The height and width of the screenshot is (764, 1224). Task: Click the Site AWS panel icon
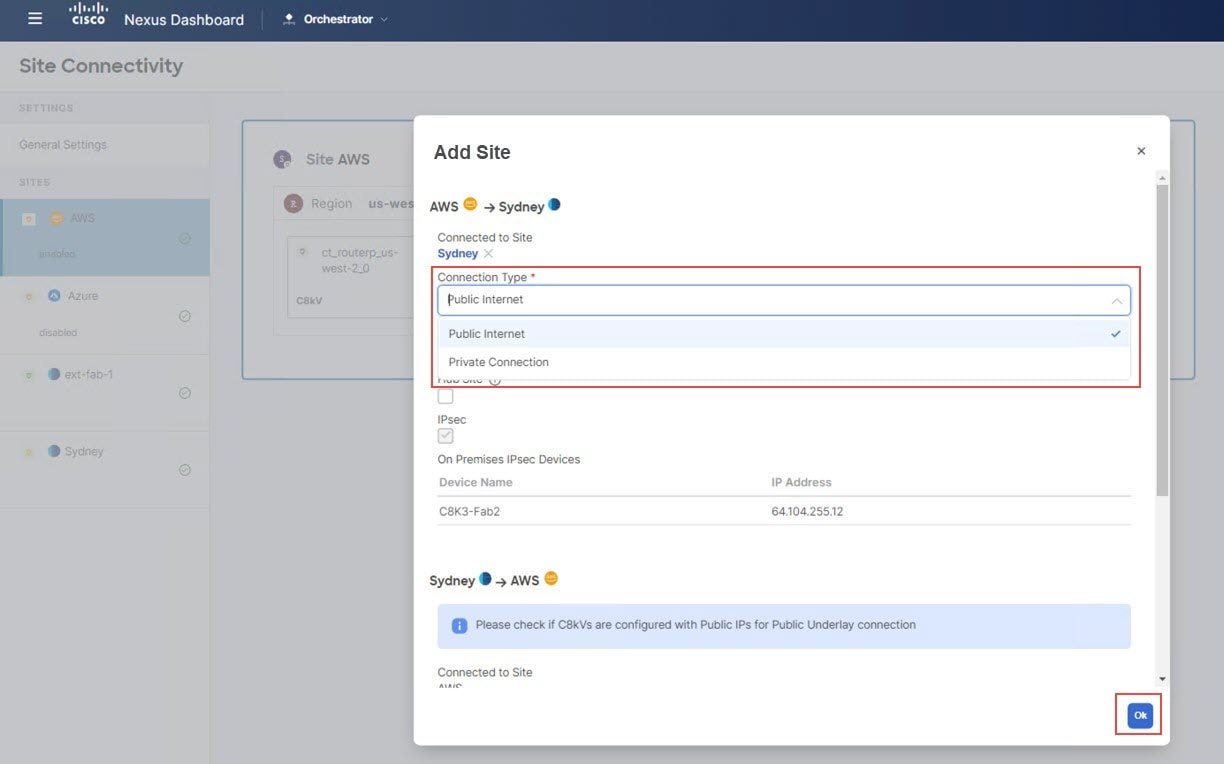(x=283, y=159)
